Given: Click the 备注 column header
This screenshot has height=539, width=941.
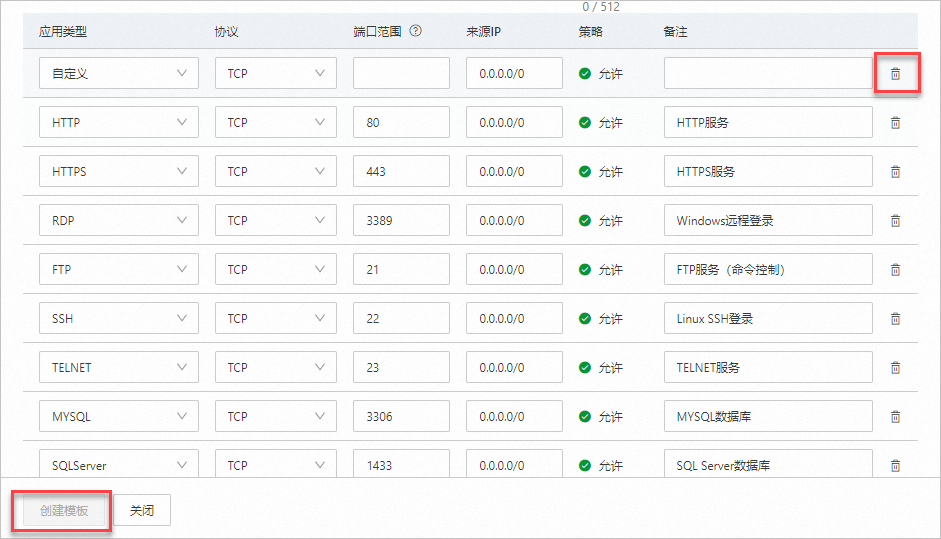Looking at the screenshot, I should (x=675, y=31).
